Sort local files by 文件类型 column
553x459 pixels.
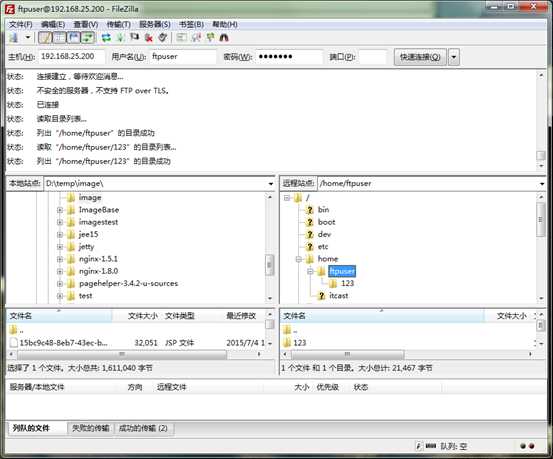click(180, 316)
